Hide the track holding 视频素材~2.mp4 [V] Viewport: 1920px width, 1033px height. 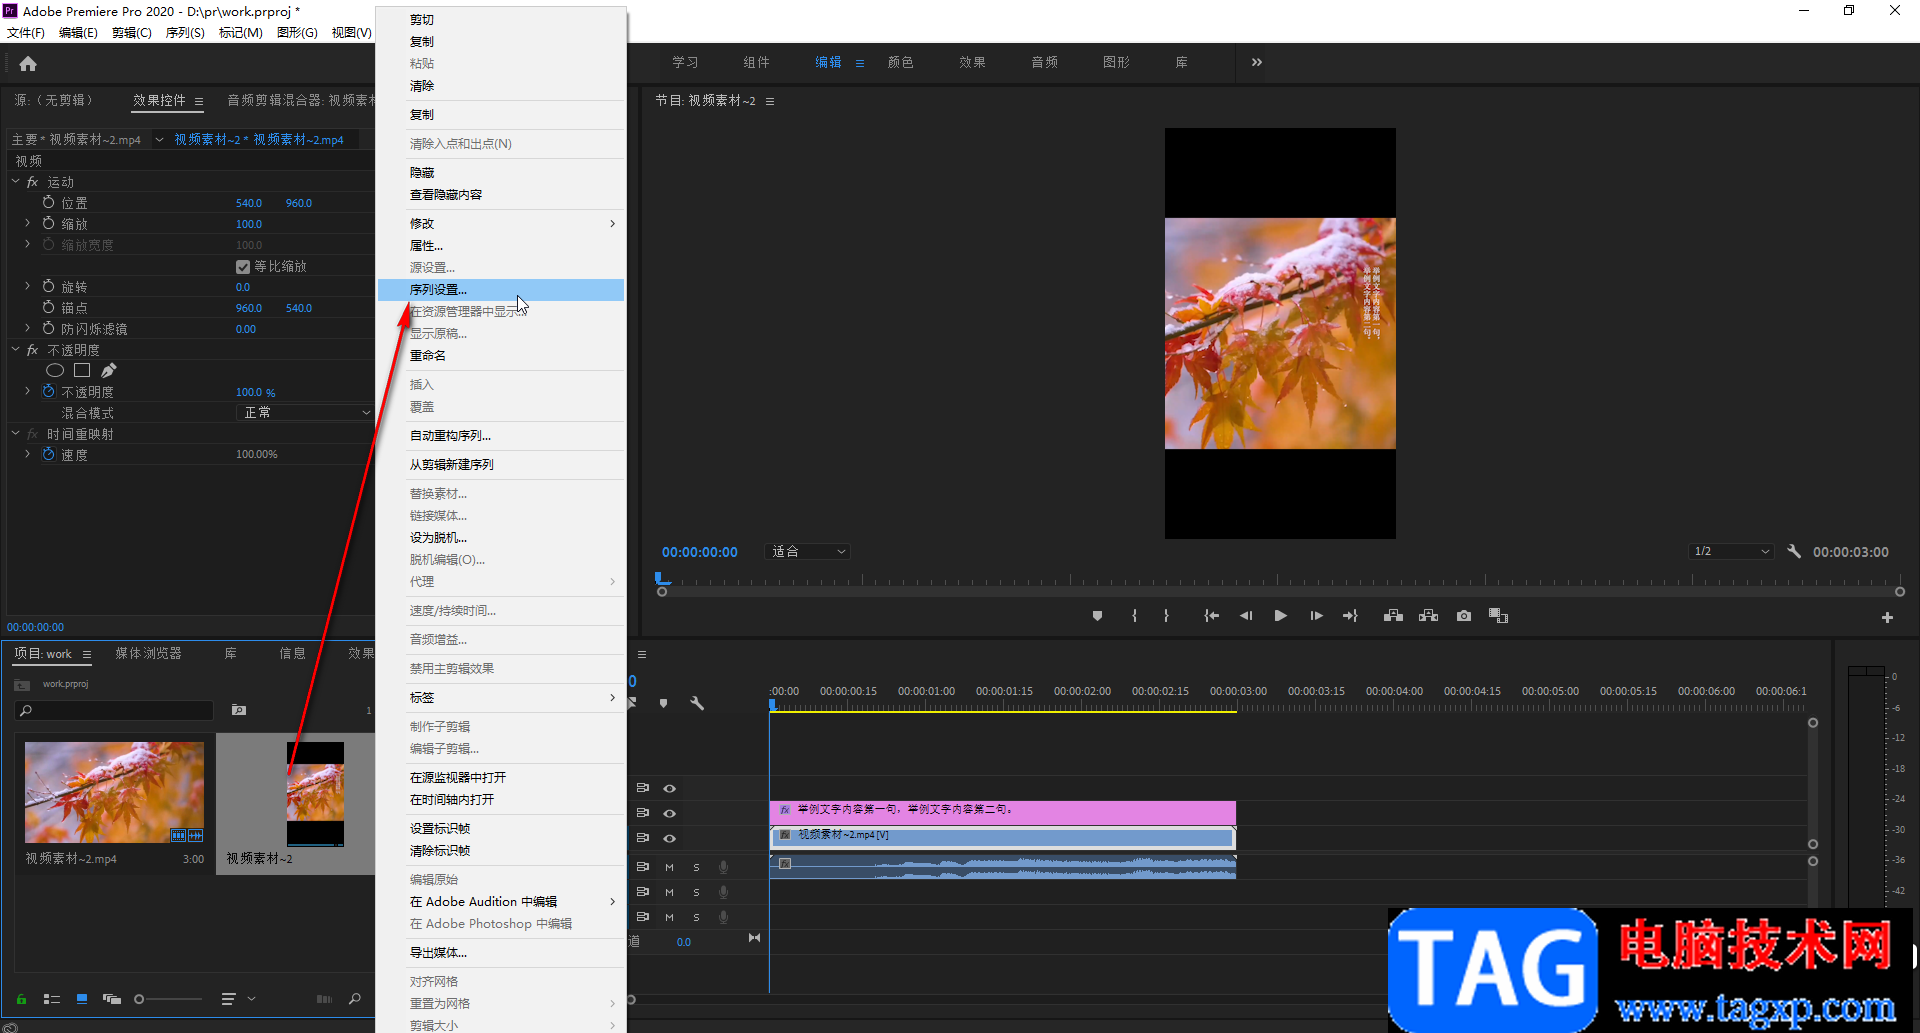670,838
